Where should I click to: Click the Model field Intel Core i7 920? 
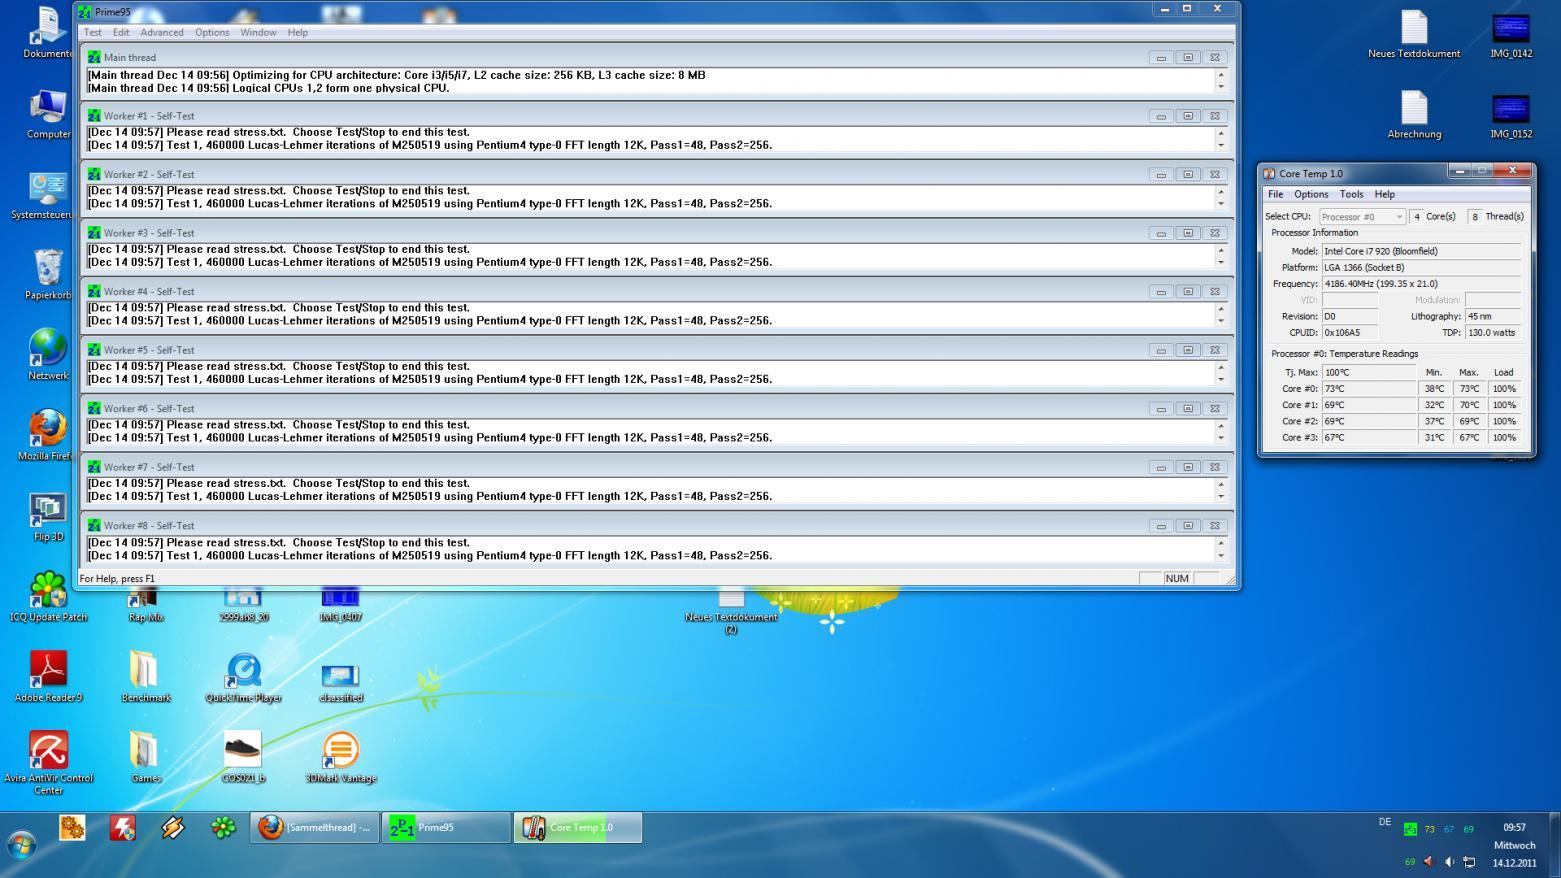point(1421,251)
